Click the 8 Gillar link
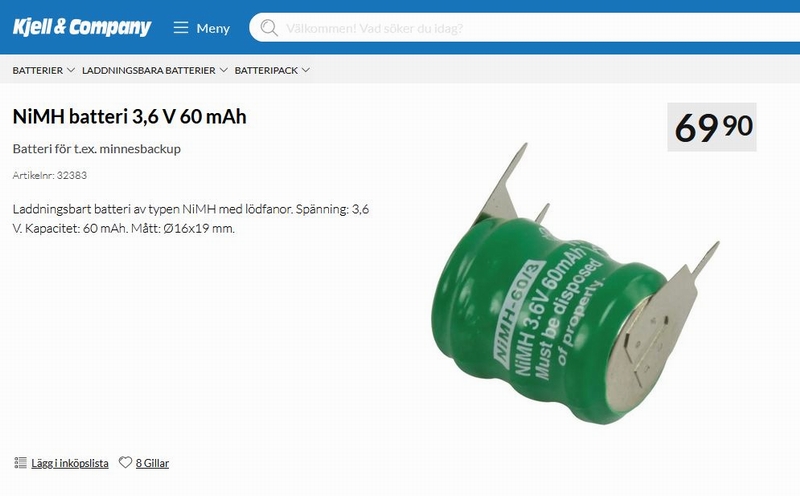Image resolution: width=800 pixels, height=496 pixels. click(x=152, y=463)
